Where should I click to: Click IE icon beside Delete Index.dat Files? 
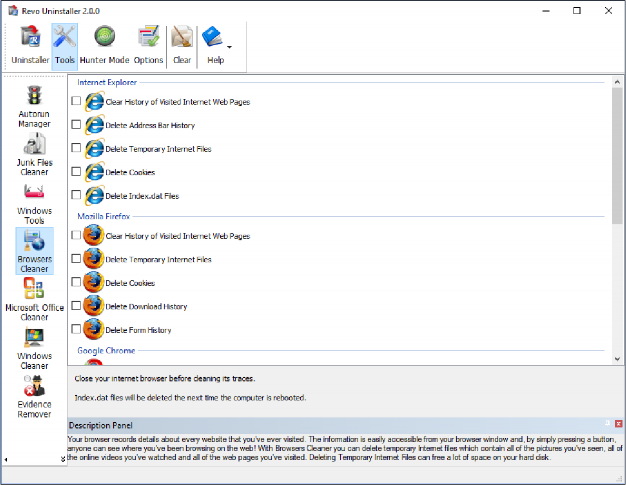pos(95,196)
